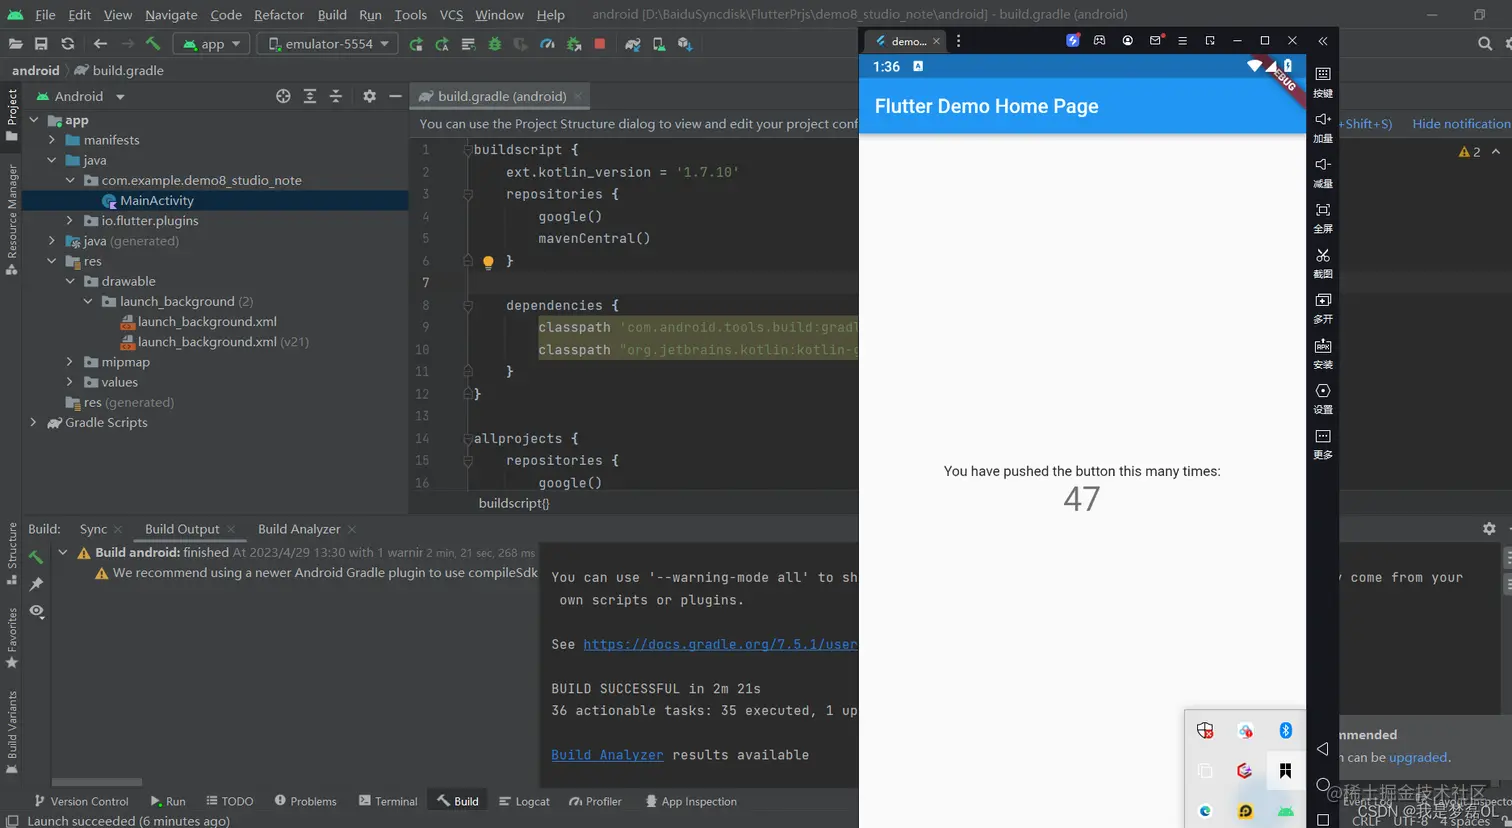Click the 'upgraded' link in notification
This screenshot has height=828, width=1512.
pyautogui.click(x=1418, y=757)
